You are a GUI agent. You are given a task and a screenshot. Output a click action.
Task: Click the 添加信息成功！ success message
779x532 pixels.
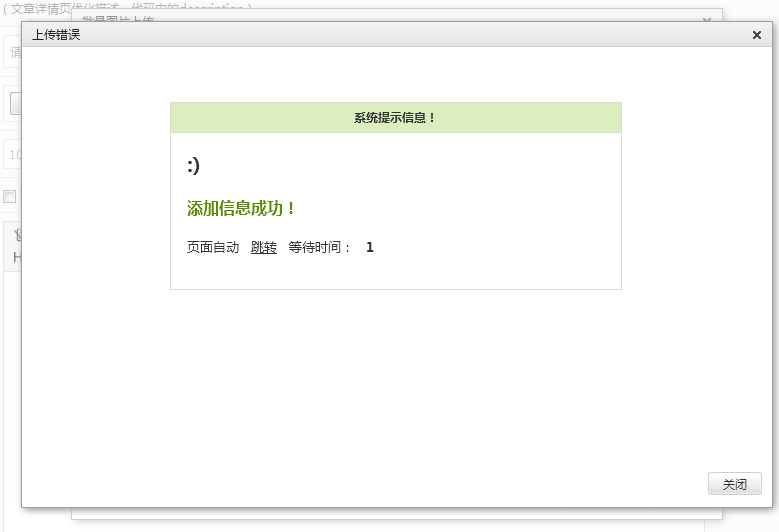pyautogui.click(x=241, y=208)
